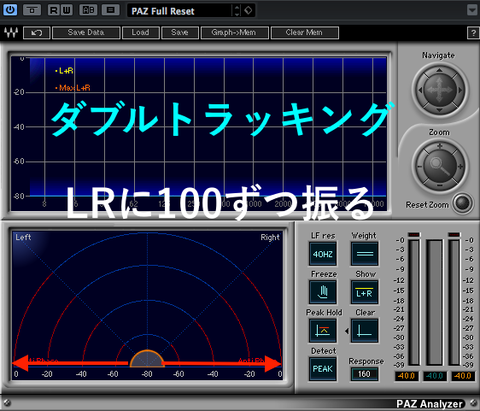This screenshot has height=411, width=480.
Task: Open the top-right plugin menu arrow
Action: pyautogui.click(x=472, y=10)
